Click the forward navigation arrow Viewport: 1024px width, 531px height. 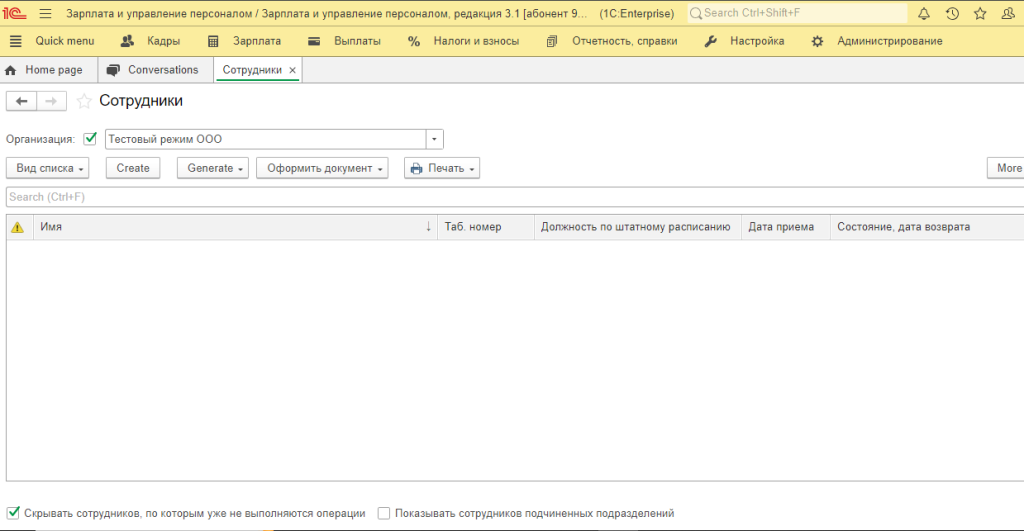coord(52,101)
